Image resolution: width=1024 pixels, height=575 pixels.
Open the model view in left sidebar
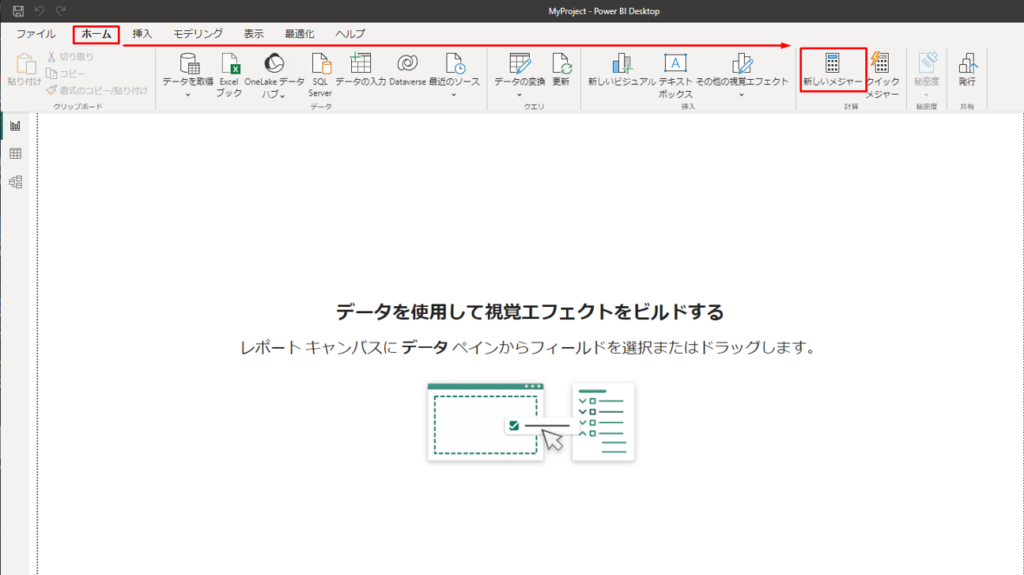15,182
